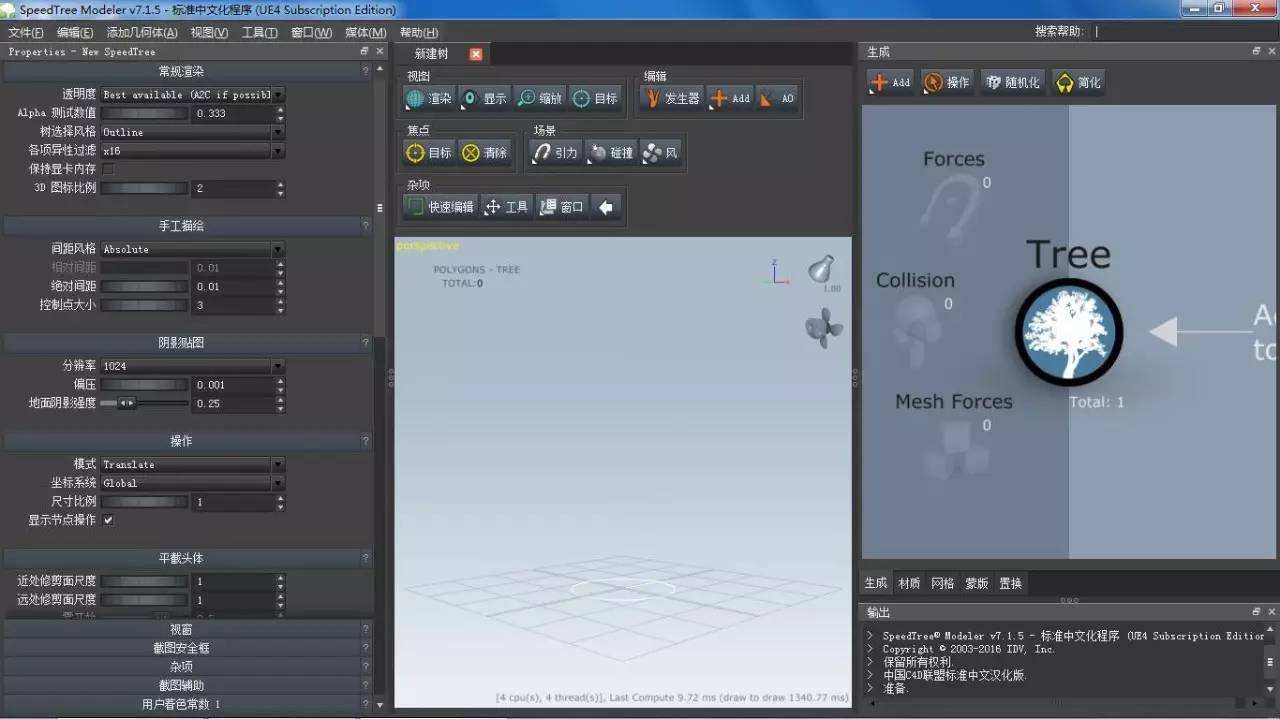Open the 分辨率 1024 dropdown
This screenshot has width=1280, height=719.
pos(193,366)
